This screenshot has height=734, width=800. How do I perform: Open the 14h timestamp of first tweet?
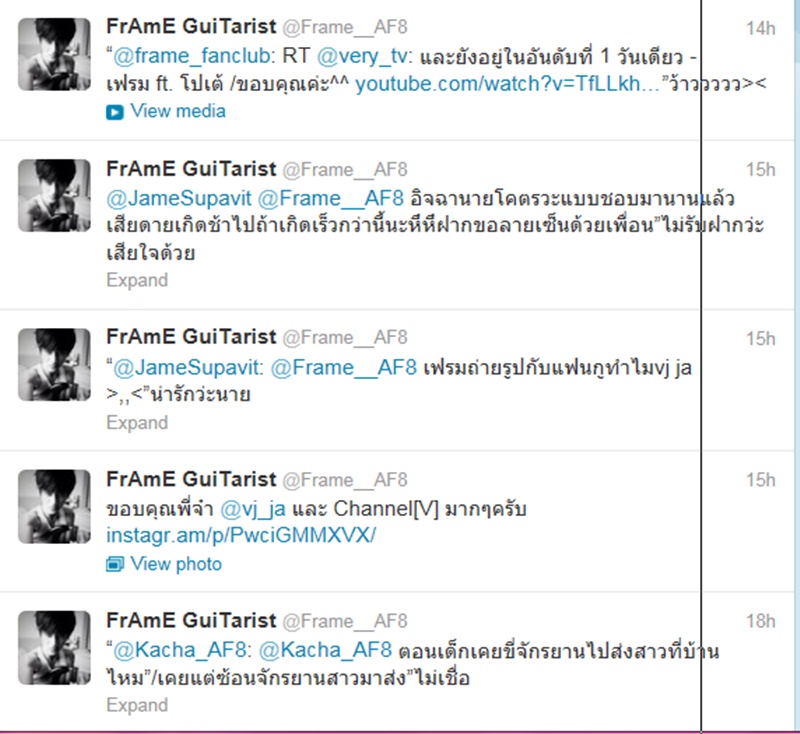[x=760, y=28]
